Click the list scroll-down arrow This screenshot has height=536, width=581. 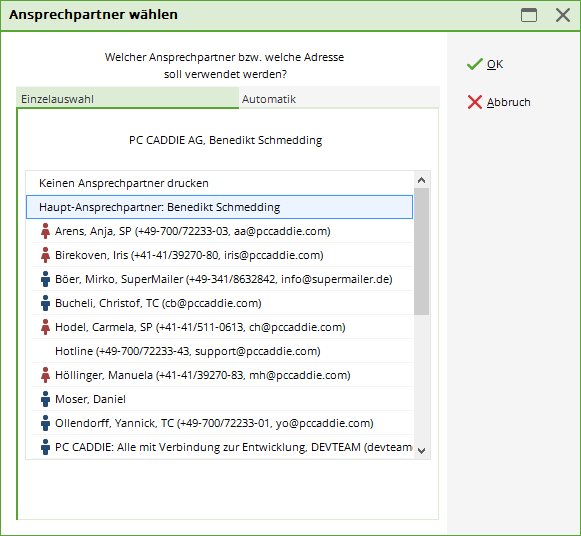click(x=421, y=451)
